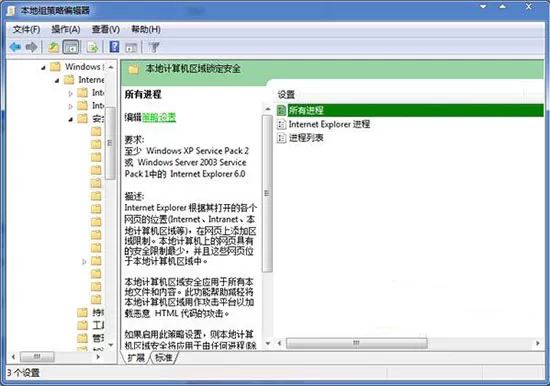Collapse the Interne tree node
The image size is (550, 386).
pos(57,81)
